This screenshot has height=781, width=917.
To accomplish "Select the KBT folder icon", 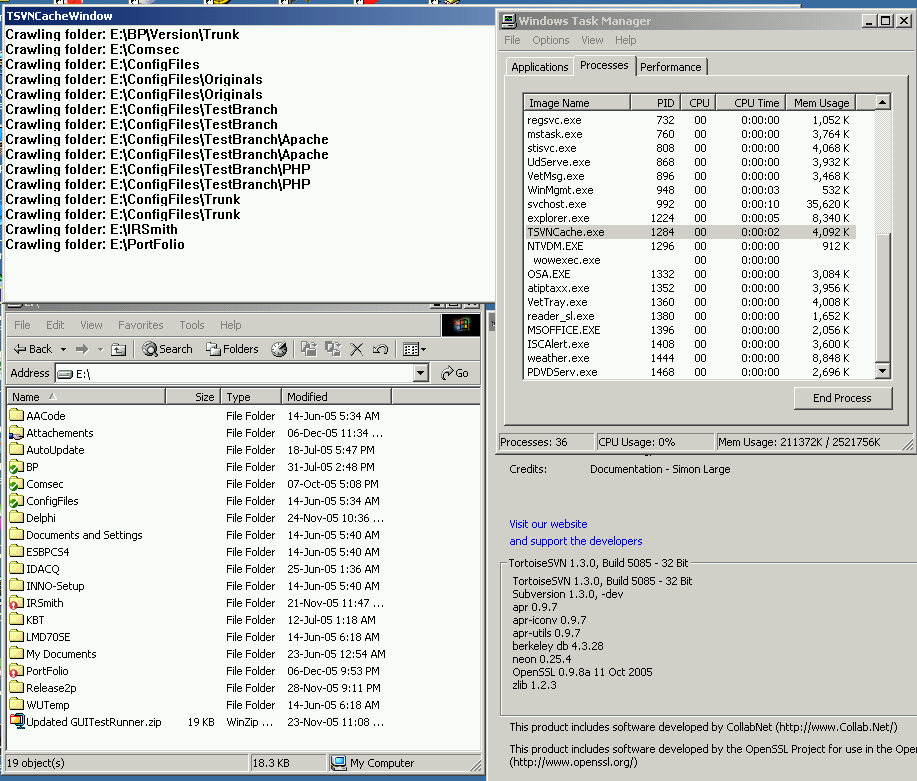I will [x=16, y=620].
